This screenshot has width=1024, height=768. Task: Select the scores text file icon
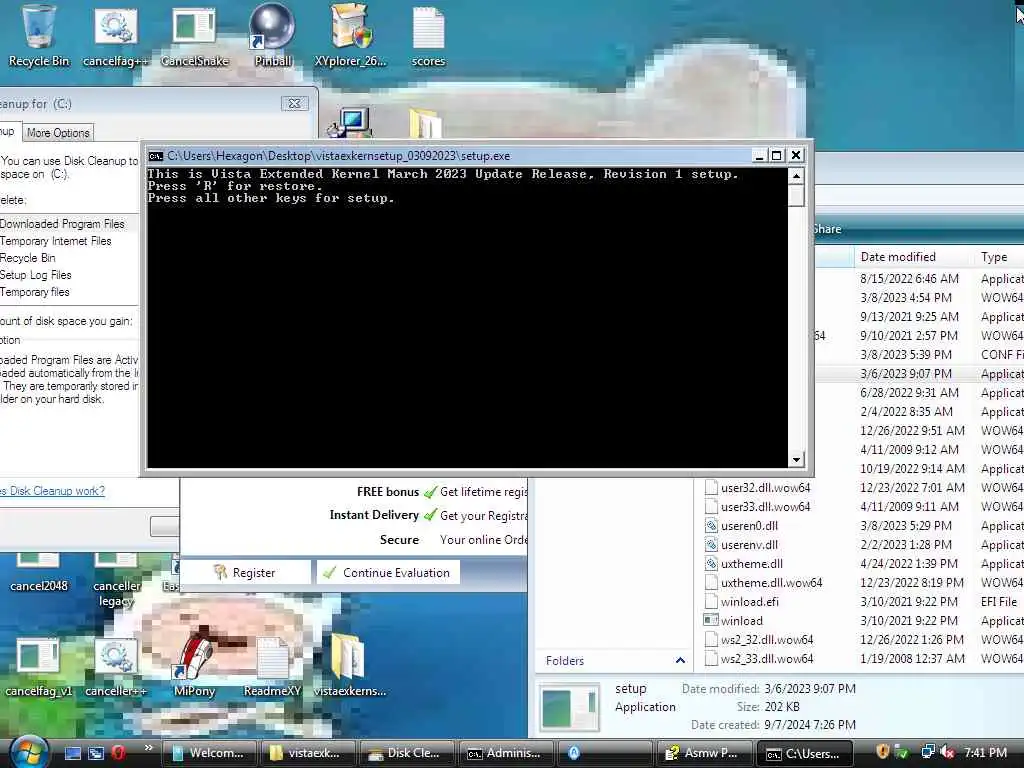pos(428,36)
